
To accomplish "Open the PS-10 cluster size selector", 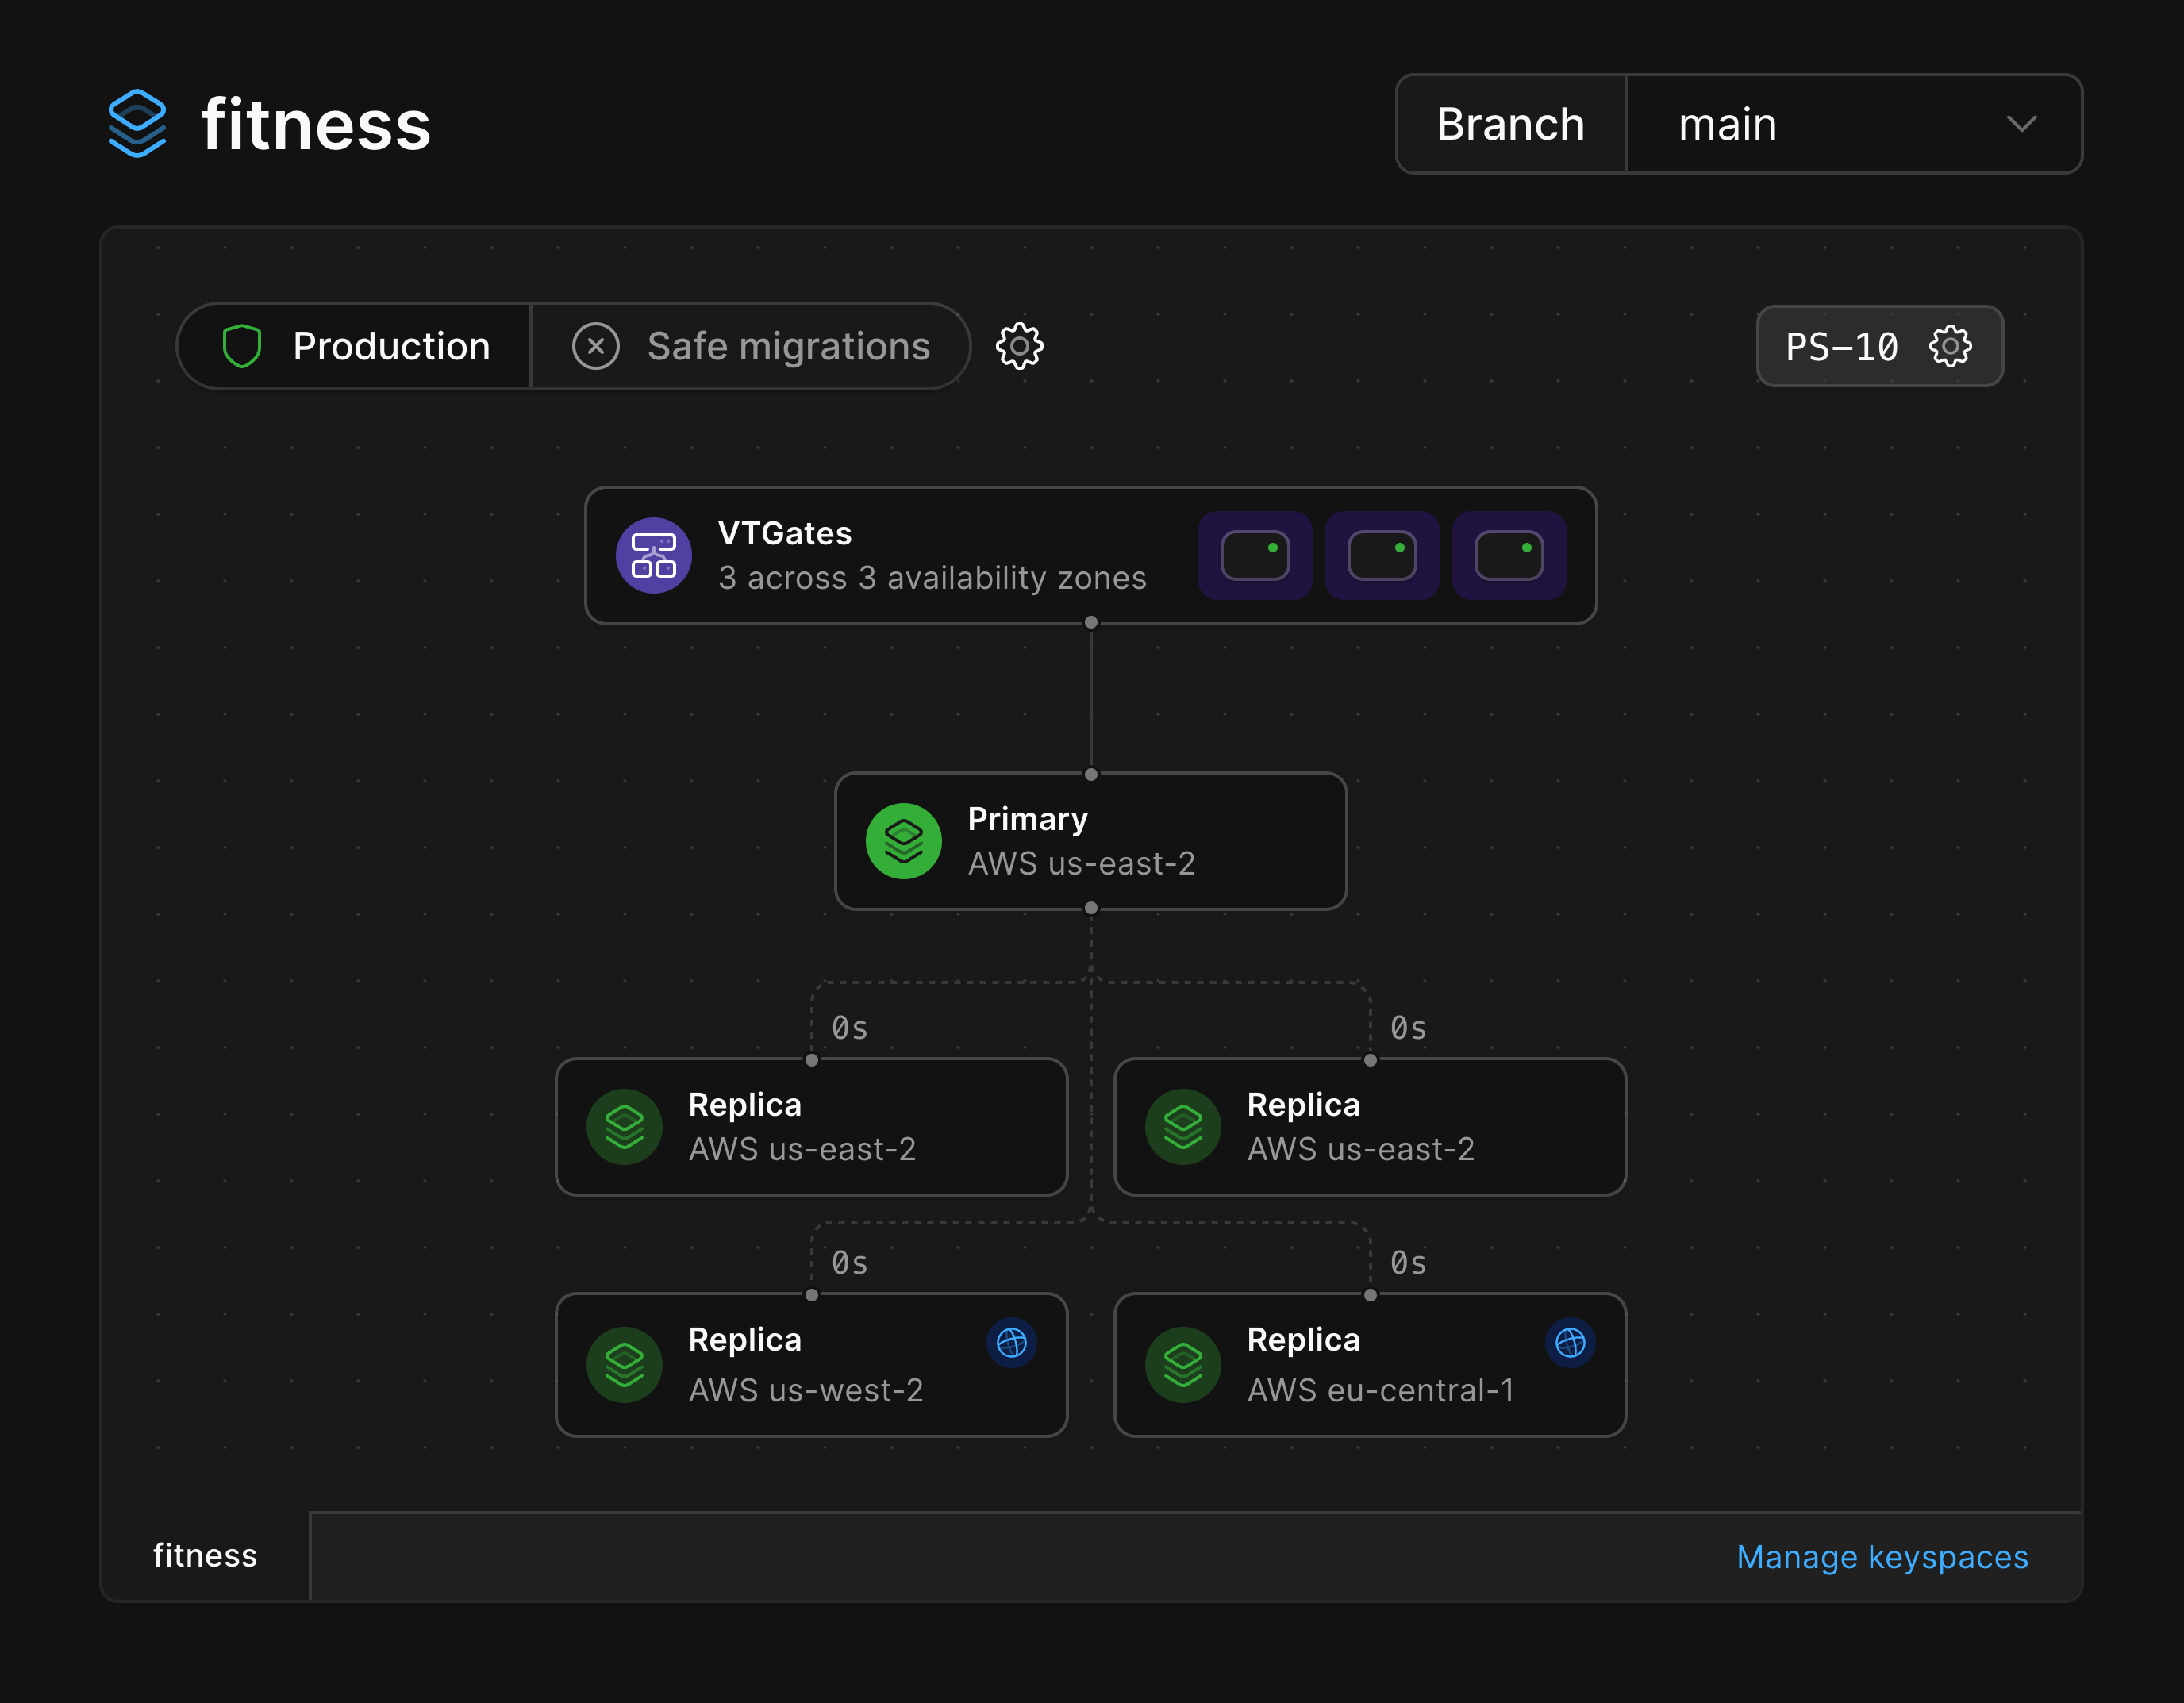I will [x=1842, y=346].
